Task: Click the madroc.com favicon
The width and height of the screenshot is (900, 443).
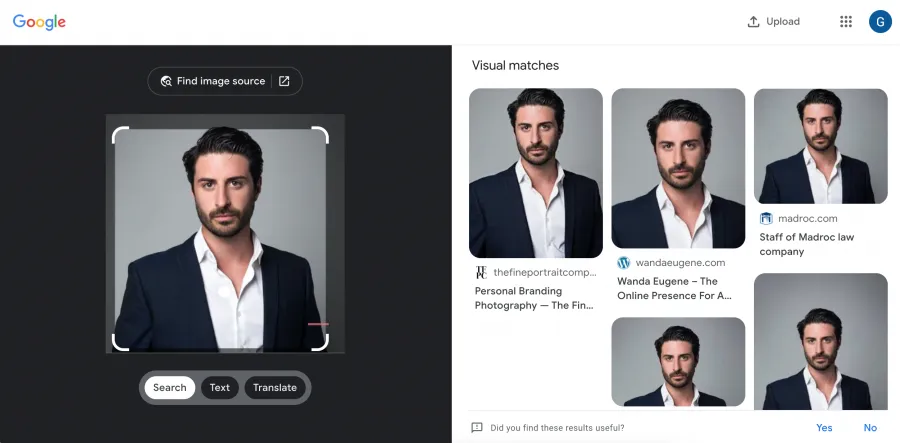Action: tap(766, 219)
